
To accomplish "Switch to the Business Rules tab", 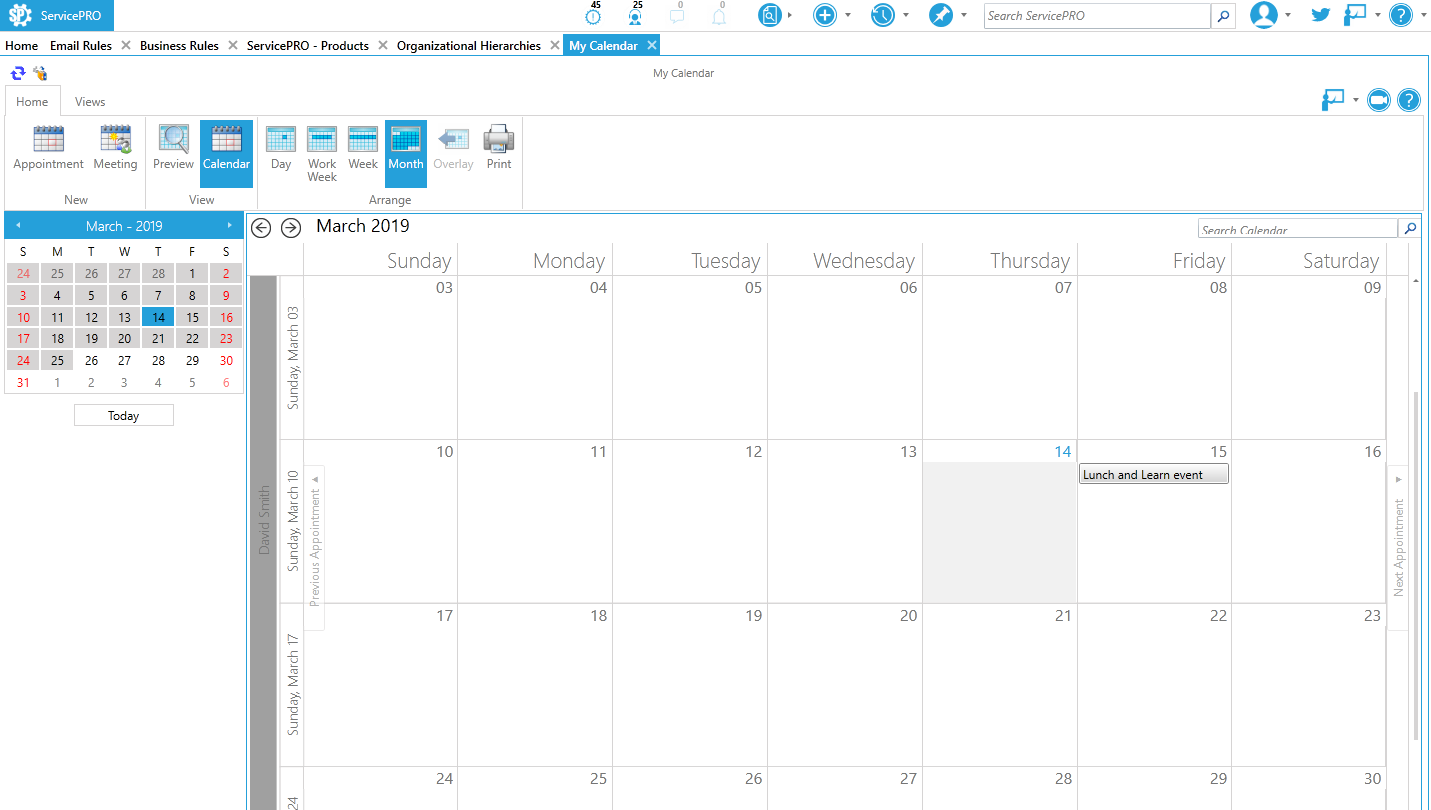I will 180,45.
